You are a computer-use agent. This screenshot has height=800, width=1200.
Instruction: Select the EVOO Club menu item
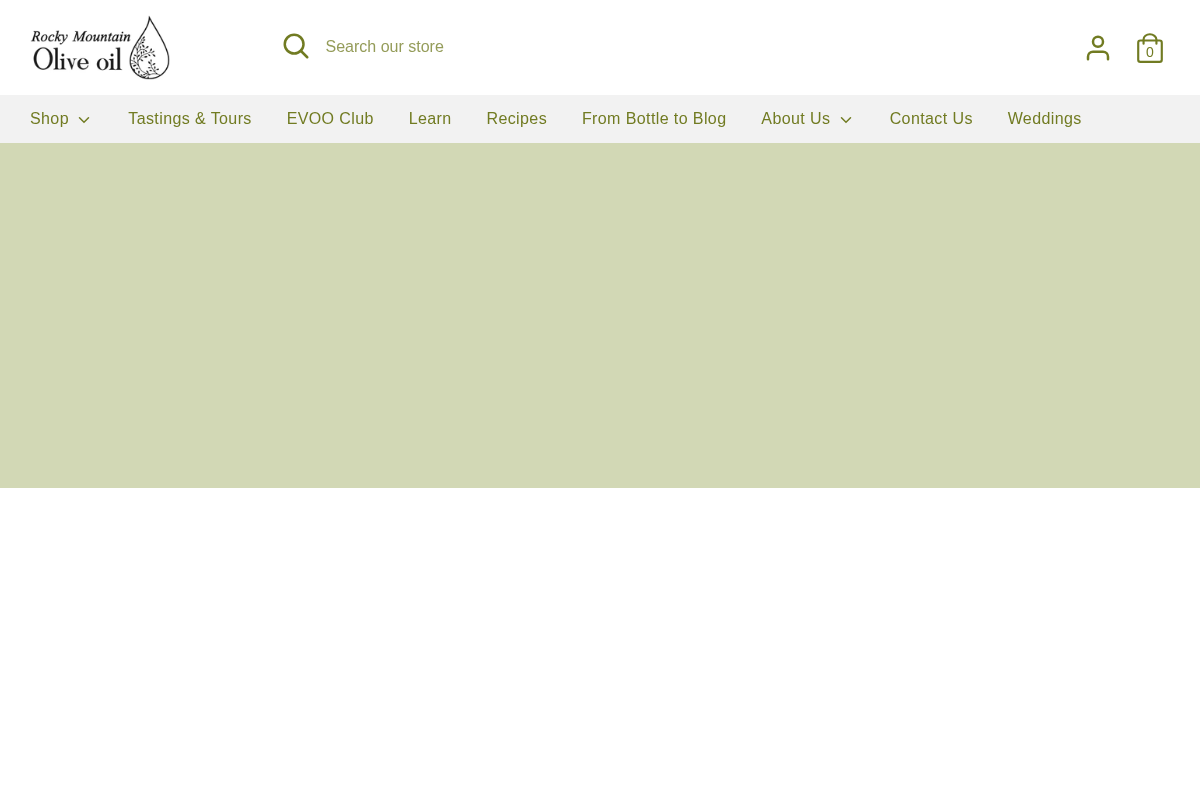click(330, 118)
